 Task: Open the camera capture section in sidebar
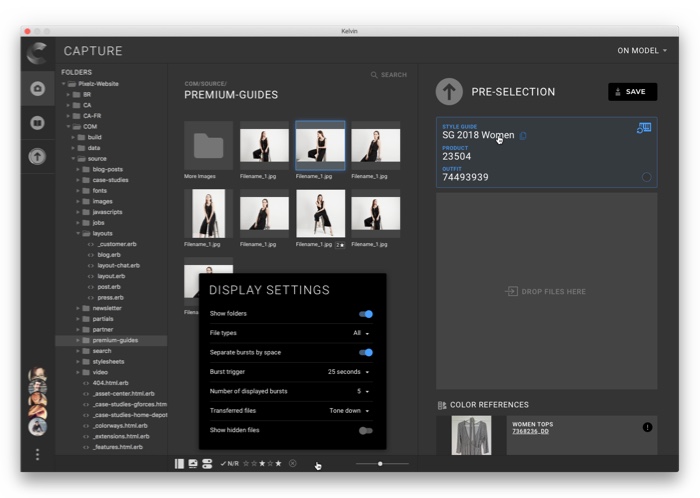point(38,89)
